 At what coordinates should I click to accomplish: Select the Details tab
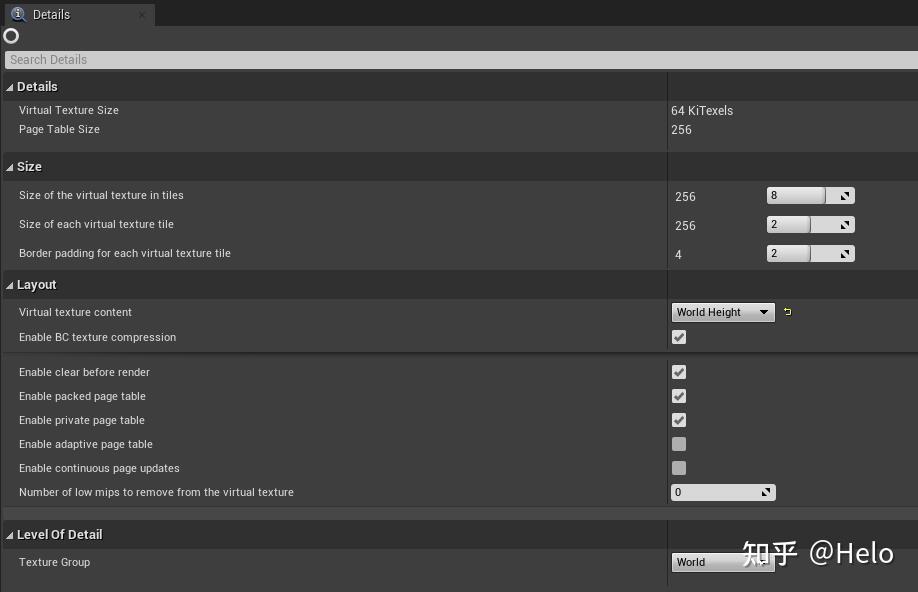coord(52,15)
